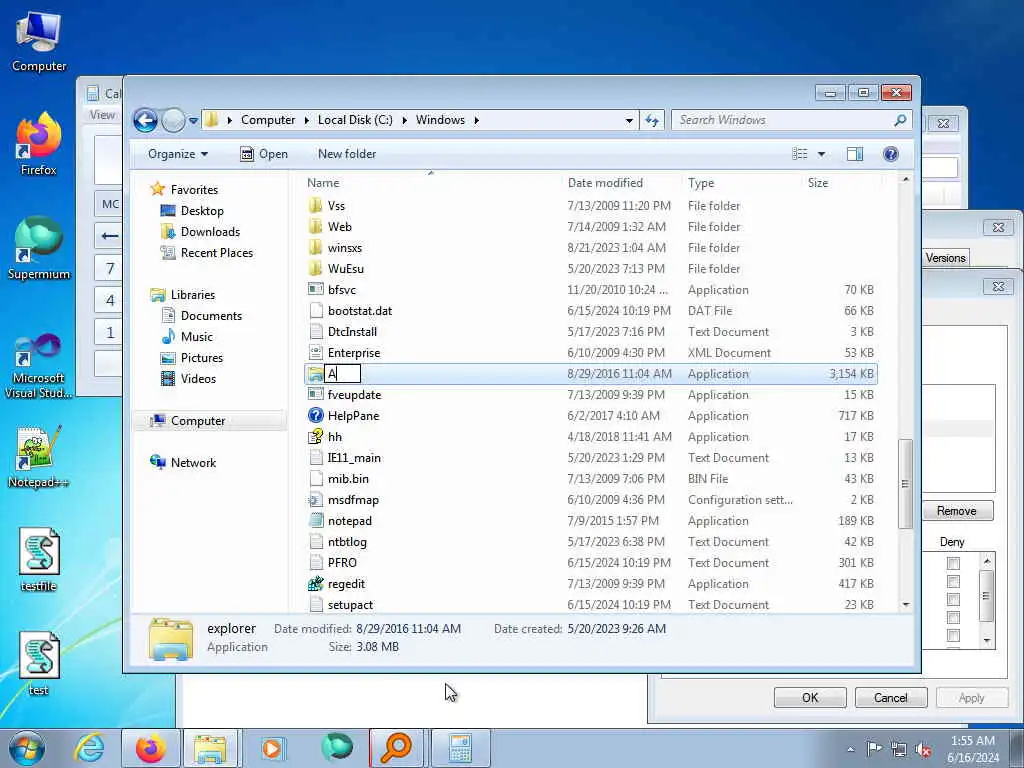Sort by Date modified column header

point(605,184)
